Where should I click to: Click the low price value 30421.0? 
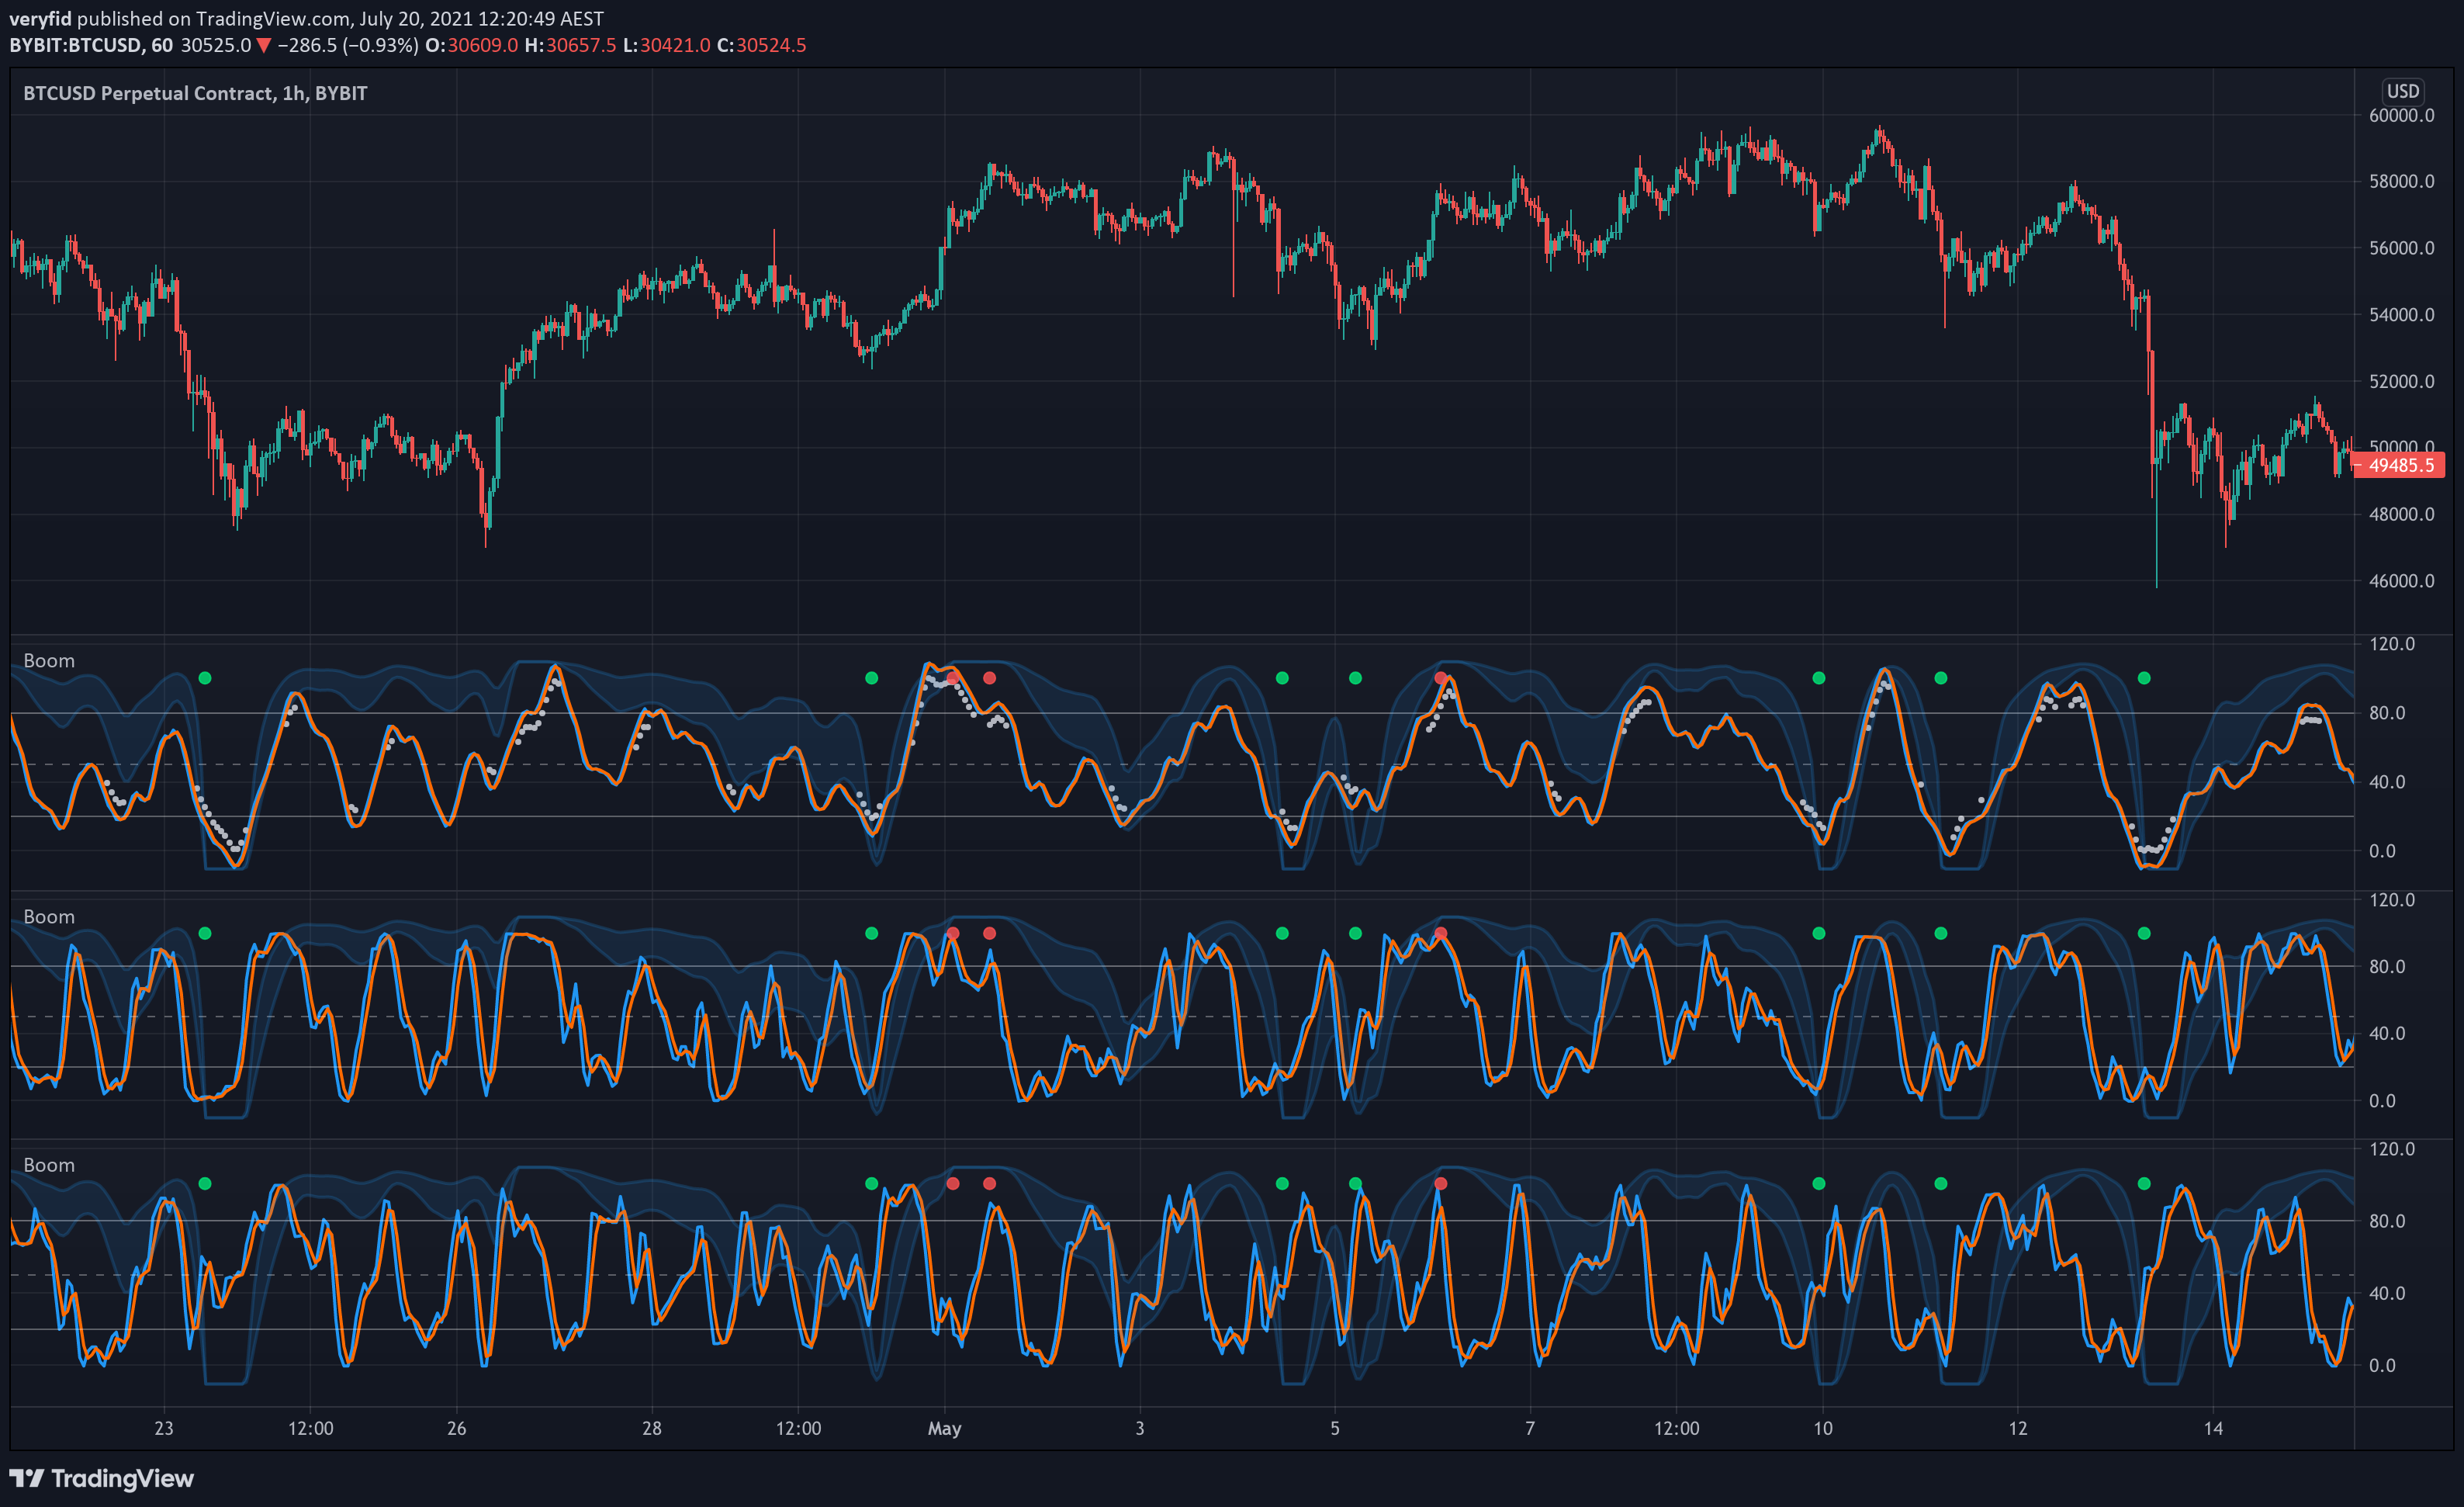tap(675, 45)
